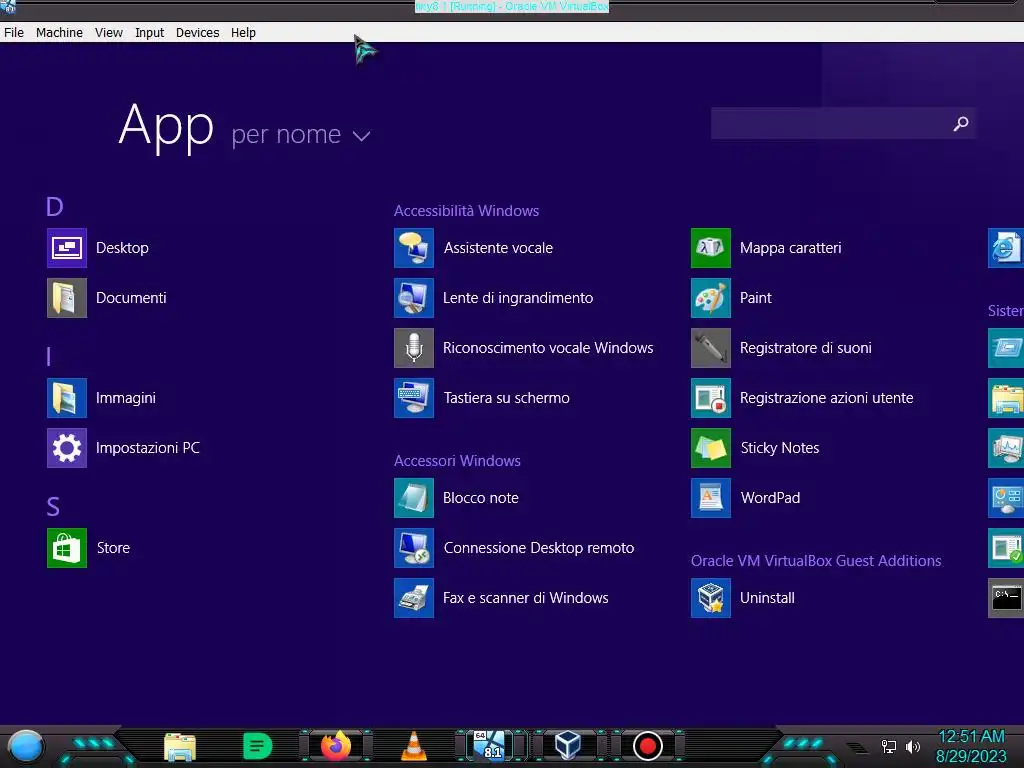Click the letter I group header
The height and width of the screenshot is (768, 1024).
point(48,357)
